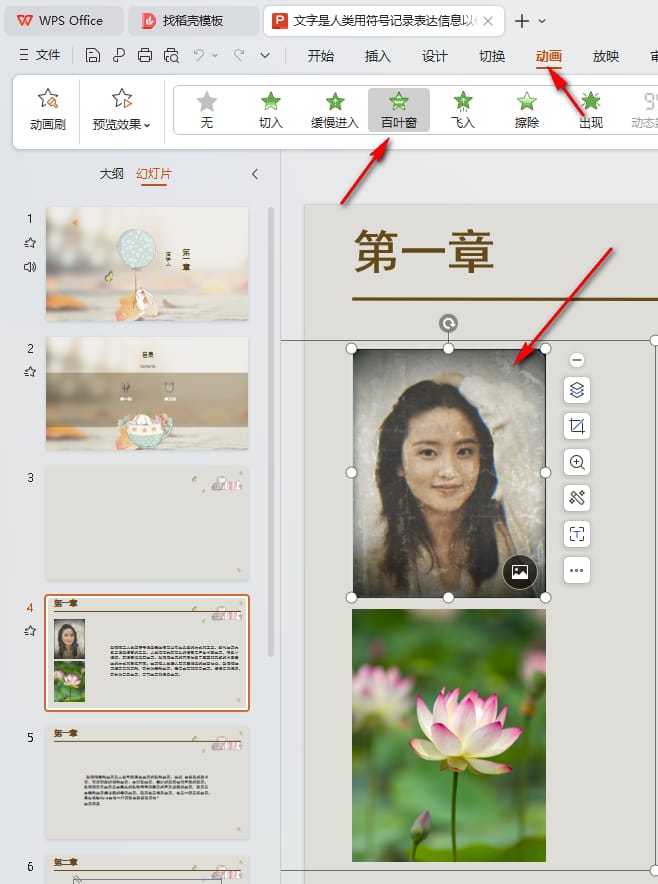Collapse the slide panel with the chevron
658x884 pixels.
tap(255, 174)
